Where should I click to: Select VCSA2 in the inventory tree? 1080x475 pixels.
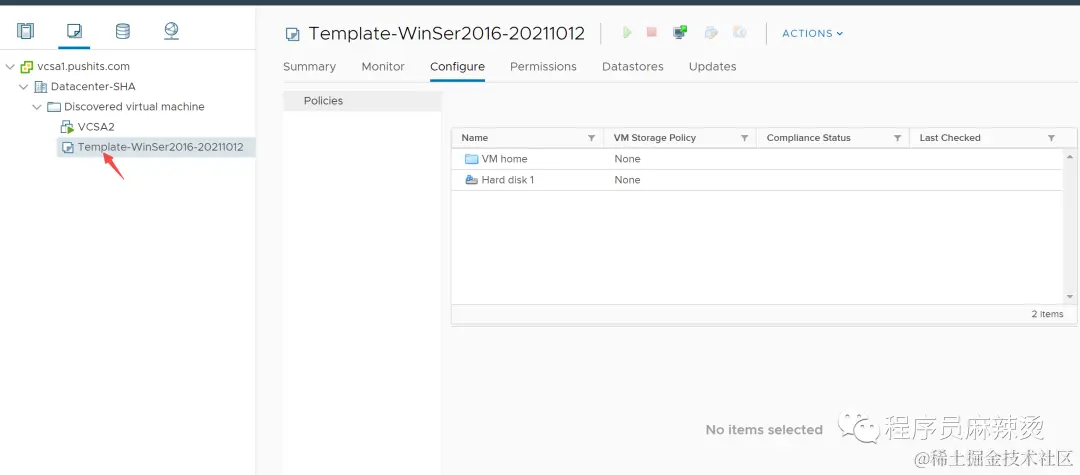click(x=96, y=127)
